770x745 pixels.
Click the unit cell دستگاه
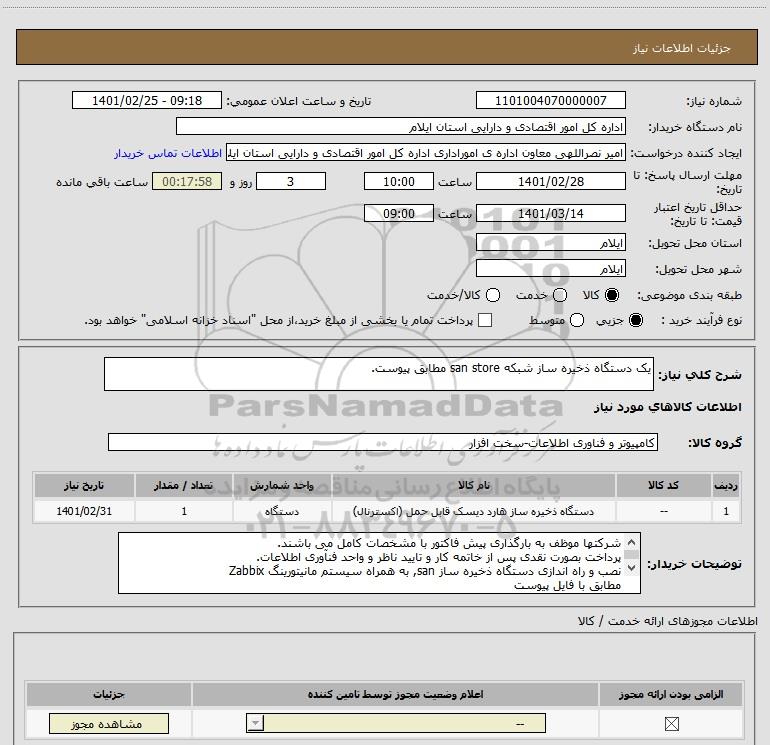click(282, 511)
